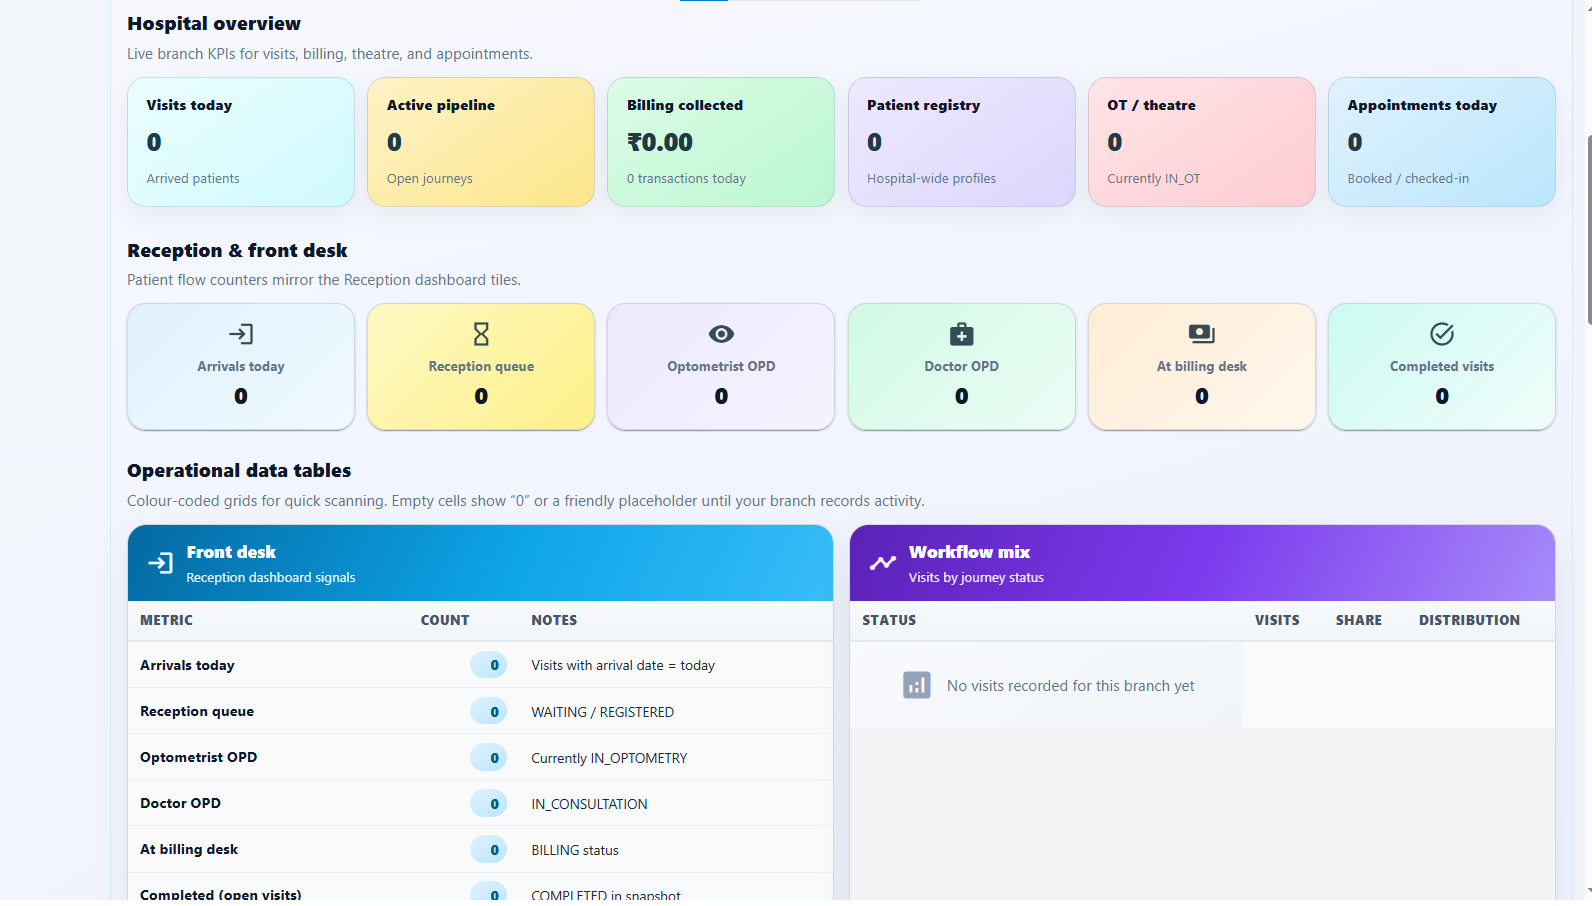Click the METRIC column header
The width and height of the screenshot is (1592, 906).
click(x=167, y=620)
